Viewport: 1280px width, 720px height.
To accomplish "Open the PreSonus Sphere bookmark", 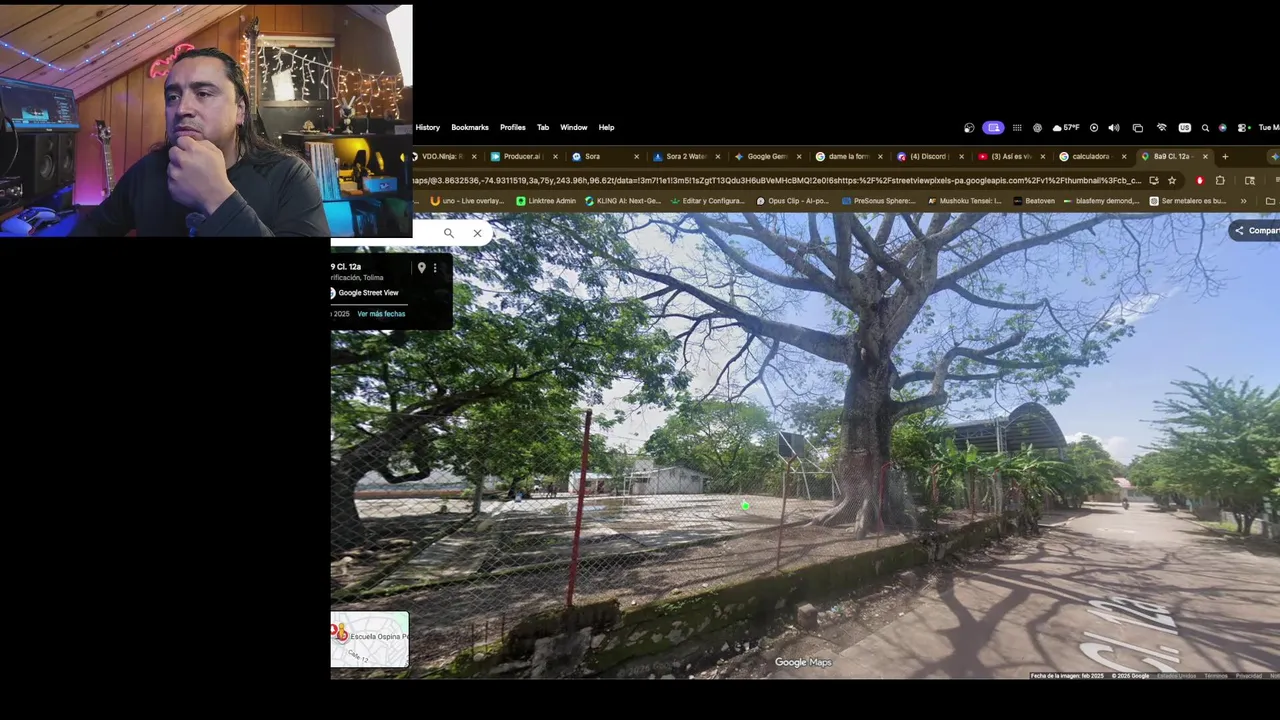I will 878,201.
